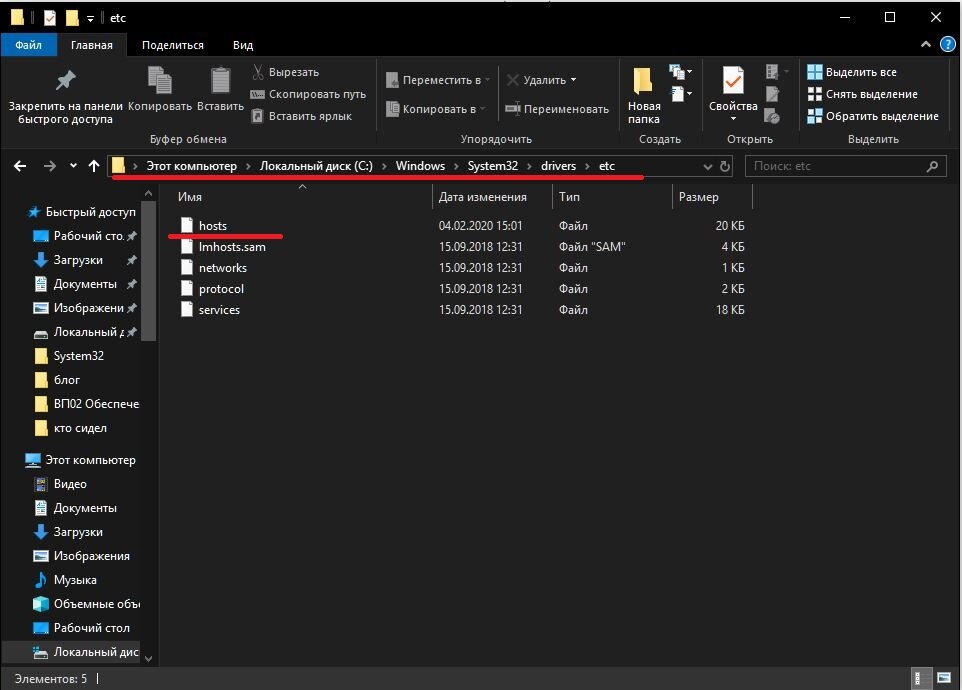The image size is (962, 690).
Task: Click the Копировать ribbon icon
Action: tap(160, 89)
